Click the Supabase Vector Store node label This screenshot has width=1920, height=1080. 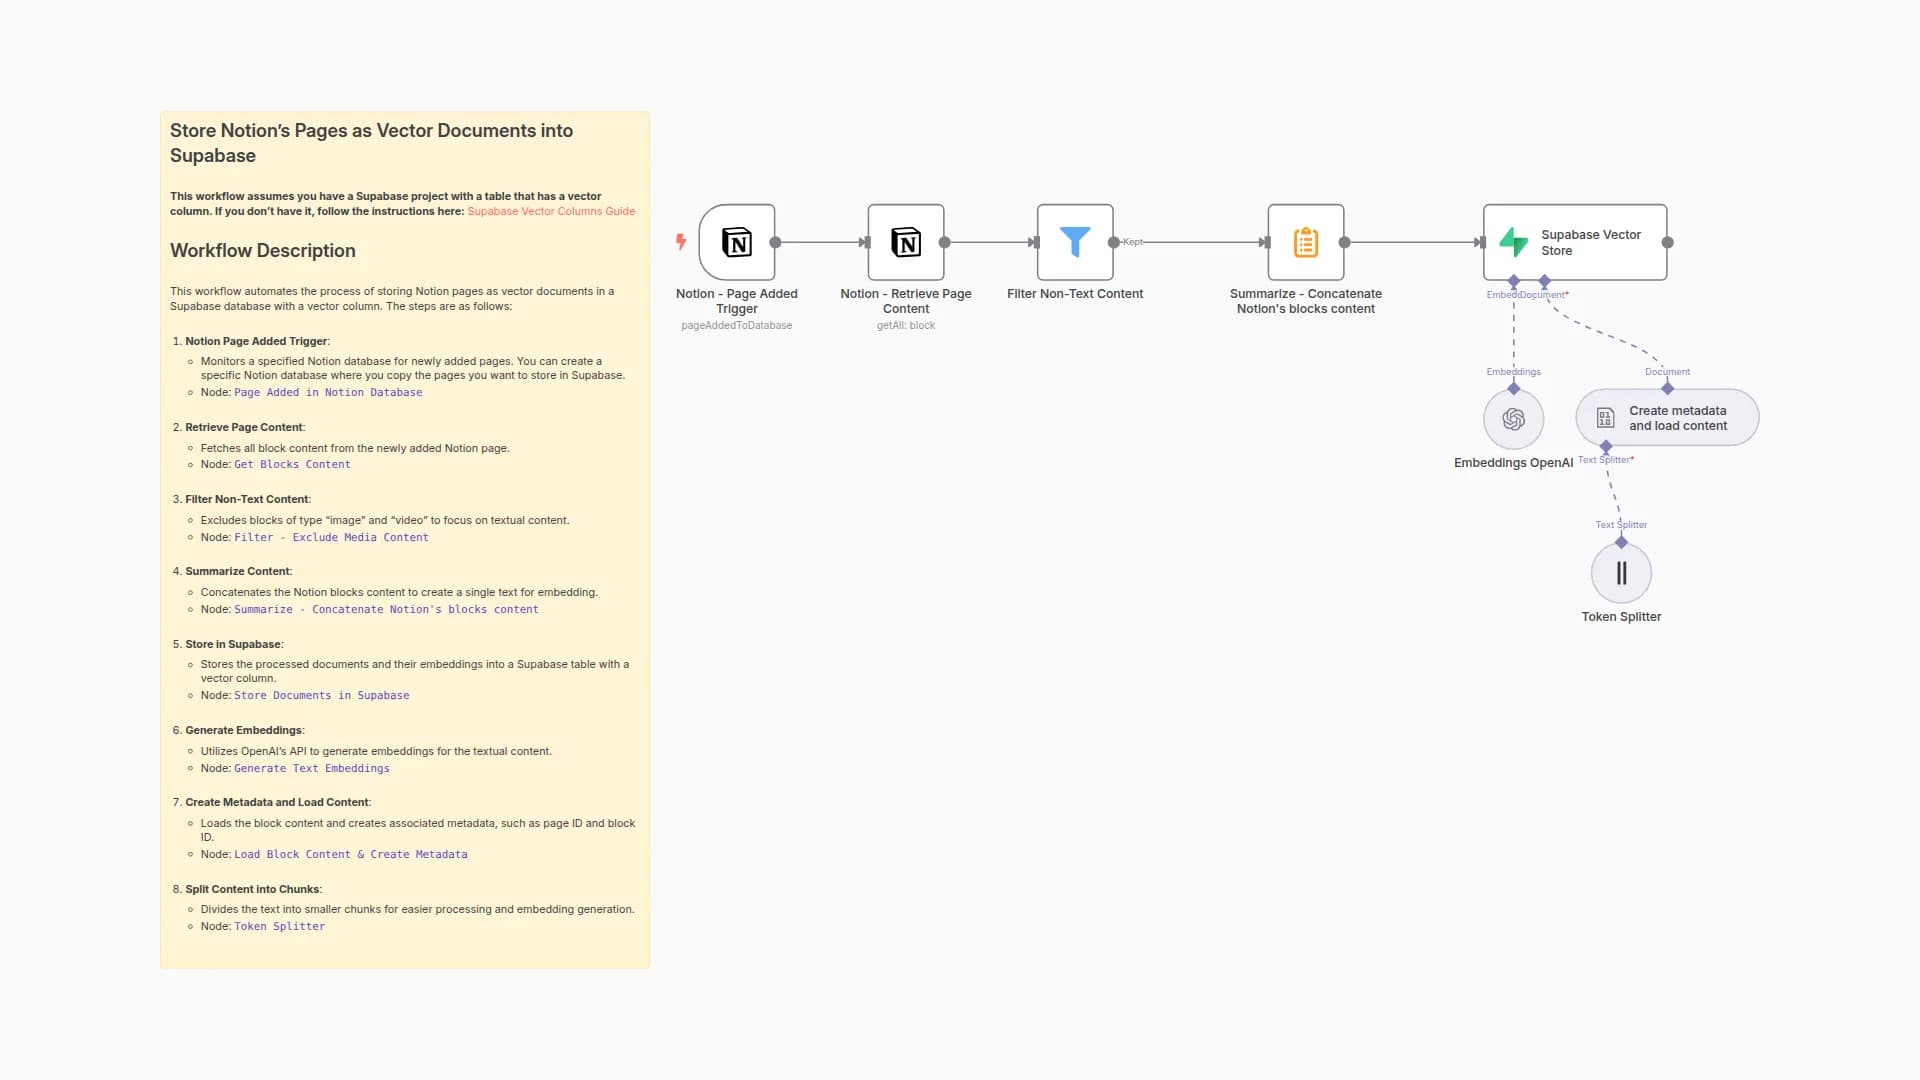point(1590,242)
